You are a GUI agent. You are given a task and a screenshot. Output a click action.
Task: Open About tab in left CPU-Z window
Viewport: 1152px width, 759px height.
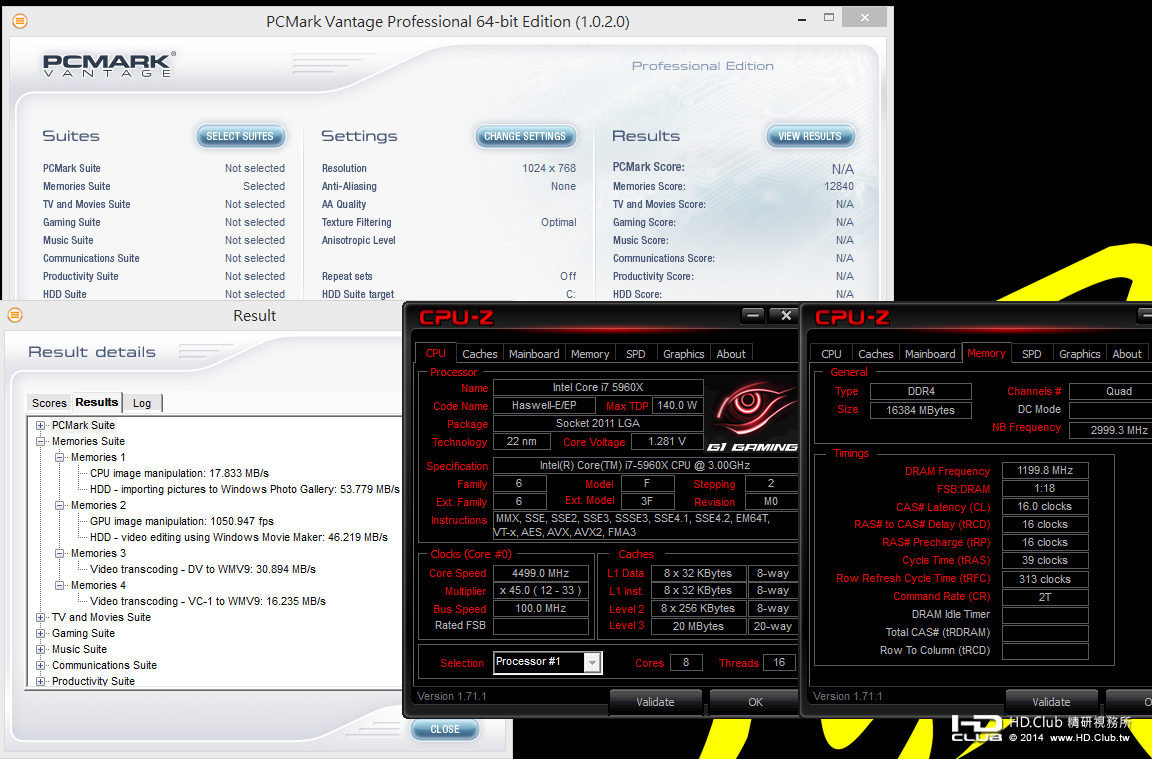[731, 354]
